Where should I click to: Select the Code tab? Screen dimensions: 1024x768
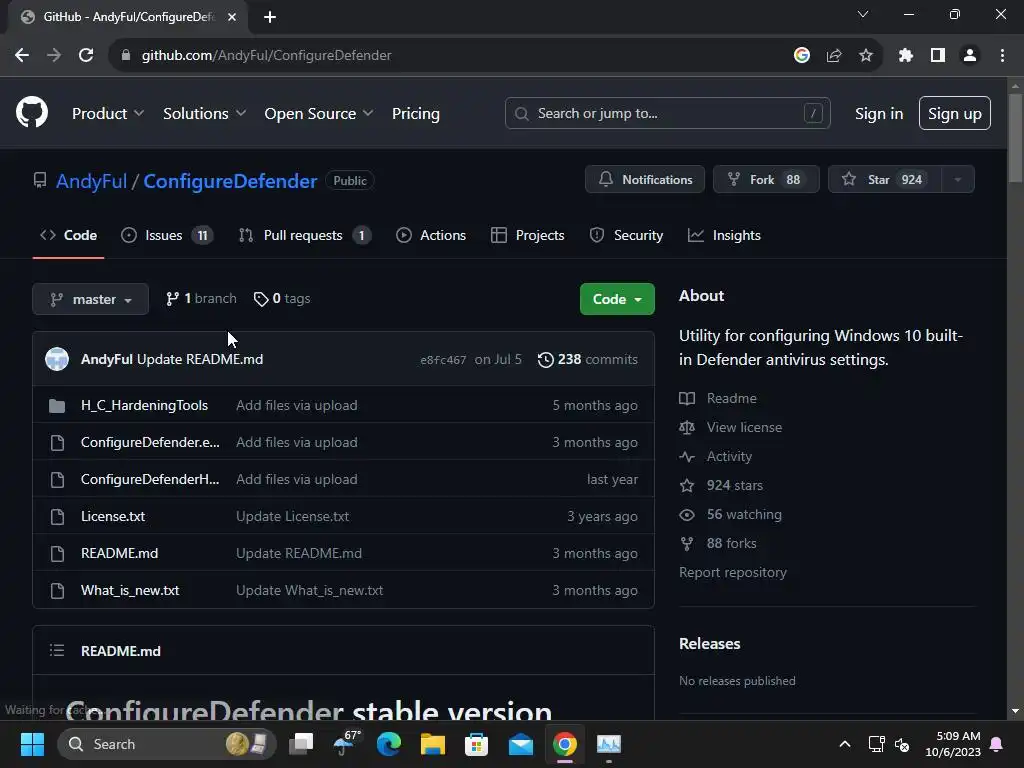pos(69,235)
